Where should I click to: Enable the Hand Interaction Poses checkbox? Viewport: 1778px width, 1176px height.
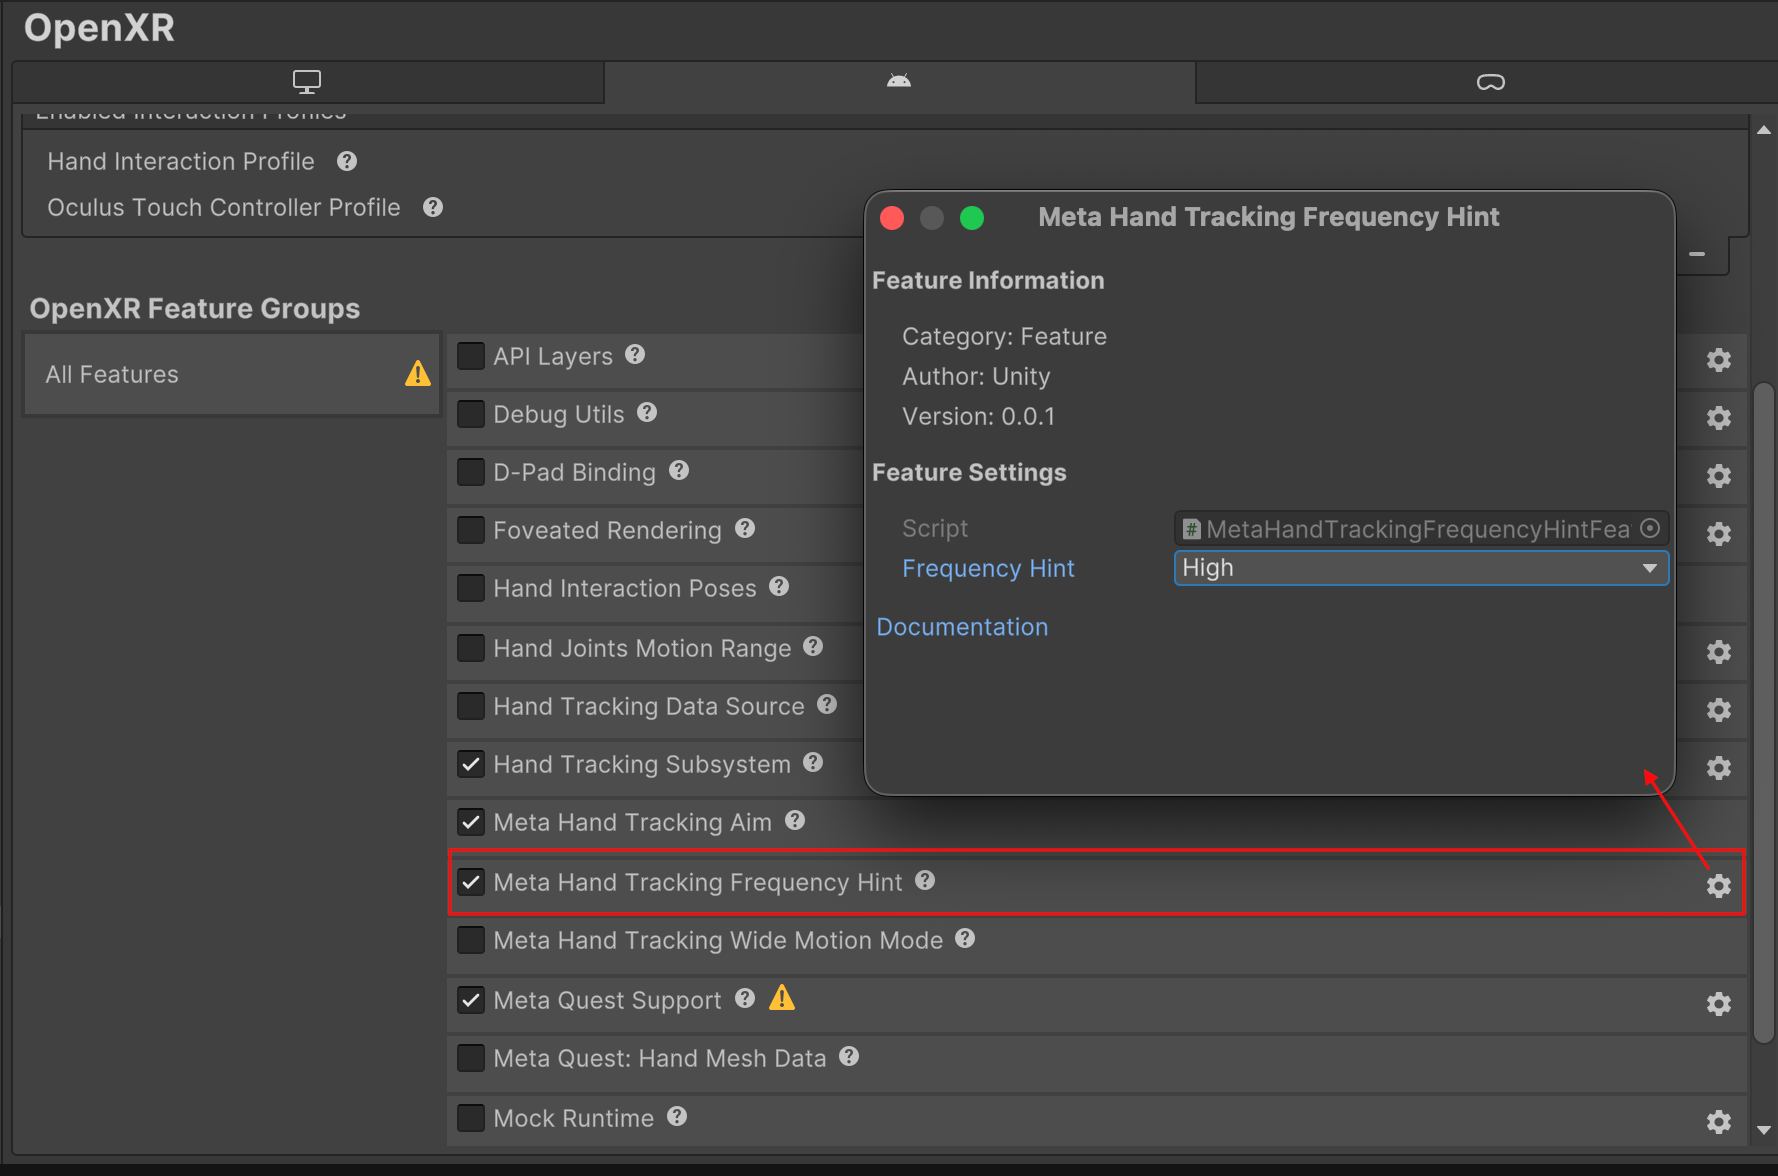[x=471, y=588]
